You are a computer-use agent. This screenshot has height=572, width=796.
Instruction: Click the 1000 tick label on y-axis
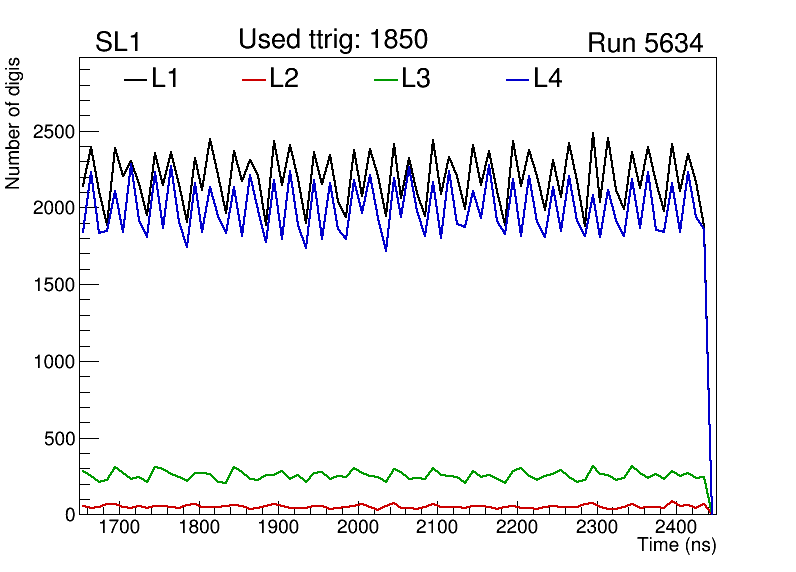click(56, 362)
